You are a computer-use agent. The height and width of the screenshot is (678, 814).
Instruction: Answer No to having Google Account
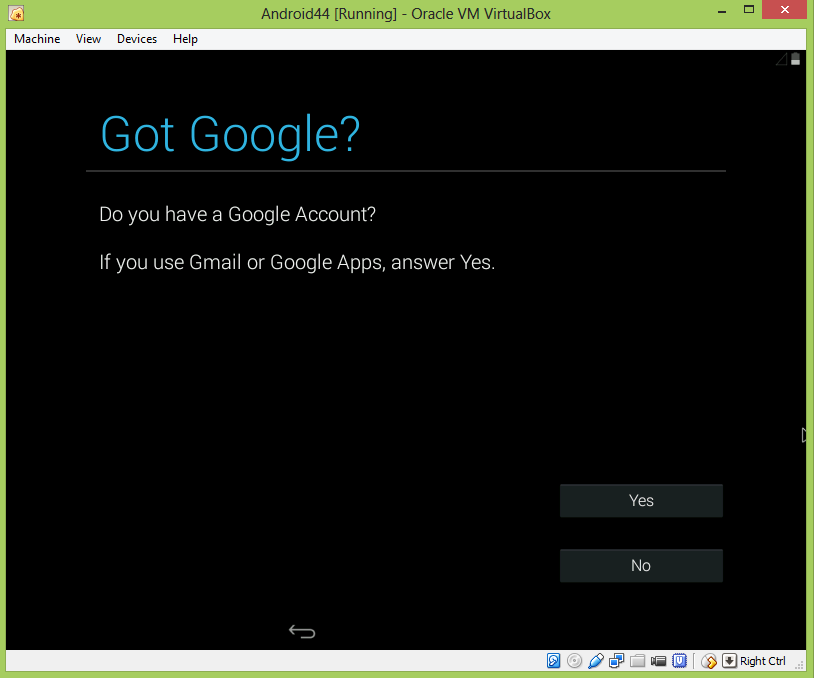(x=641, y=565)
